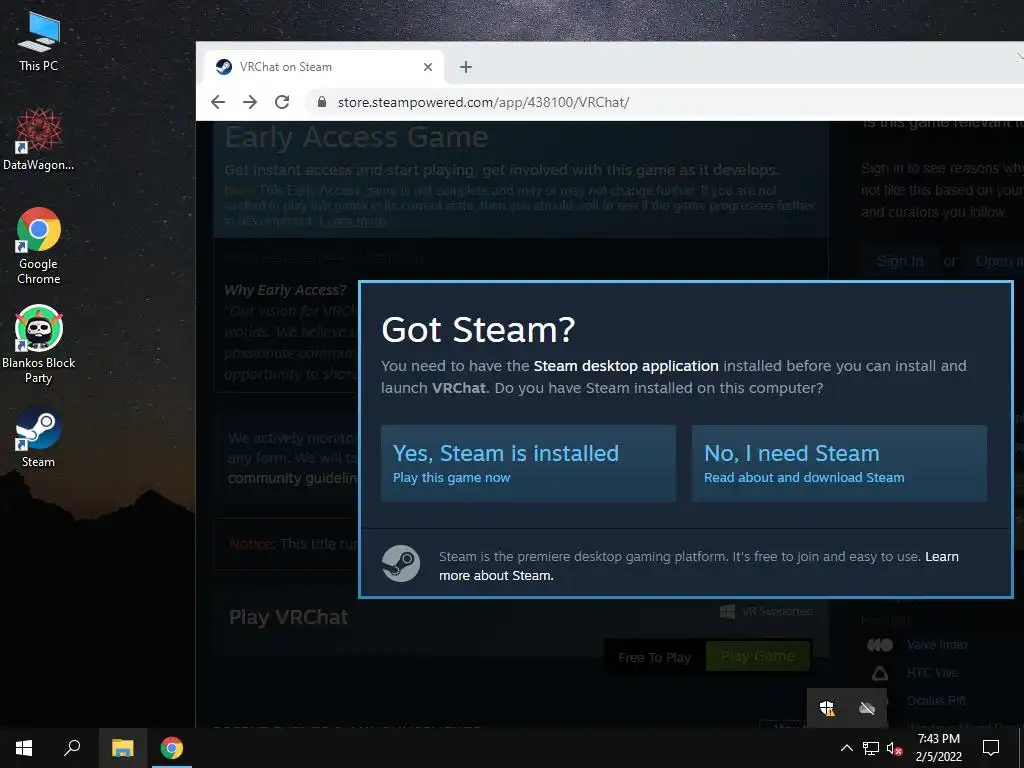Open File Explorer from the taskbar
Screen dimensions: 1024x768
(x=122, y=748)
